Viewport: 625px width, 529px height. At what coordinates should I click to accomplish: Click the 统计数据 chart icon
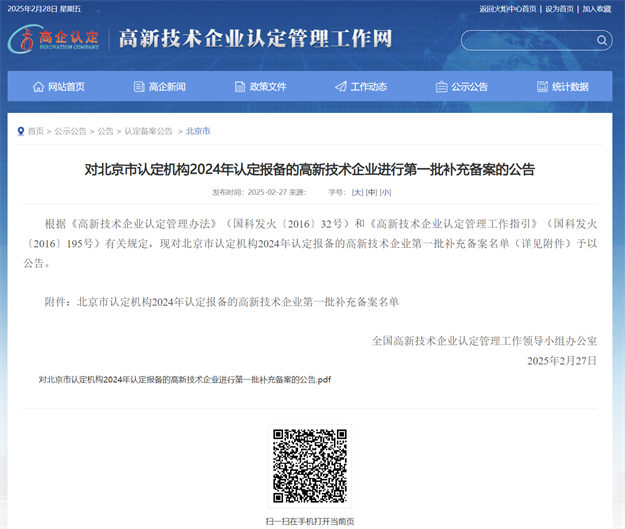pyautogui.click(x=542, y=87)
